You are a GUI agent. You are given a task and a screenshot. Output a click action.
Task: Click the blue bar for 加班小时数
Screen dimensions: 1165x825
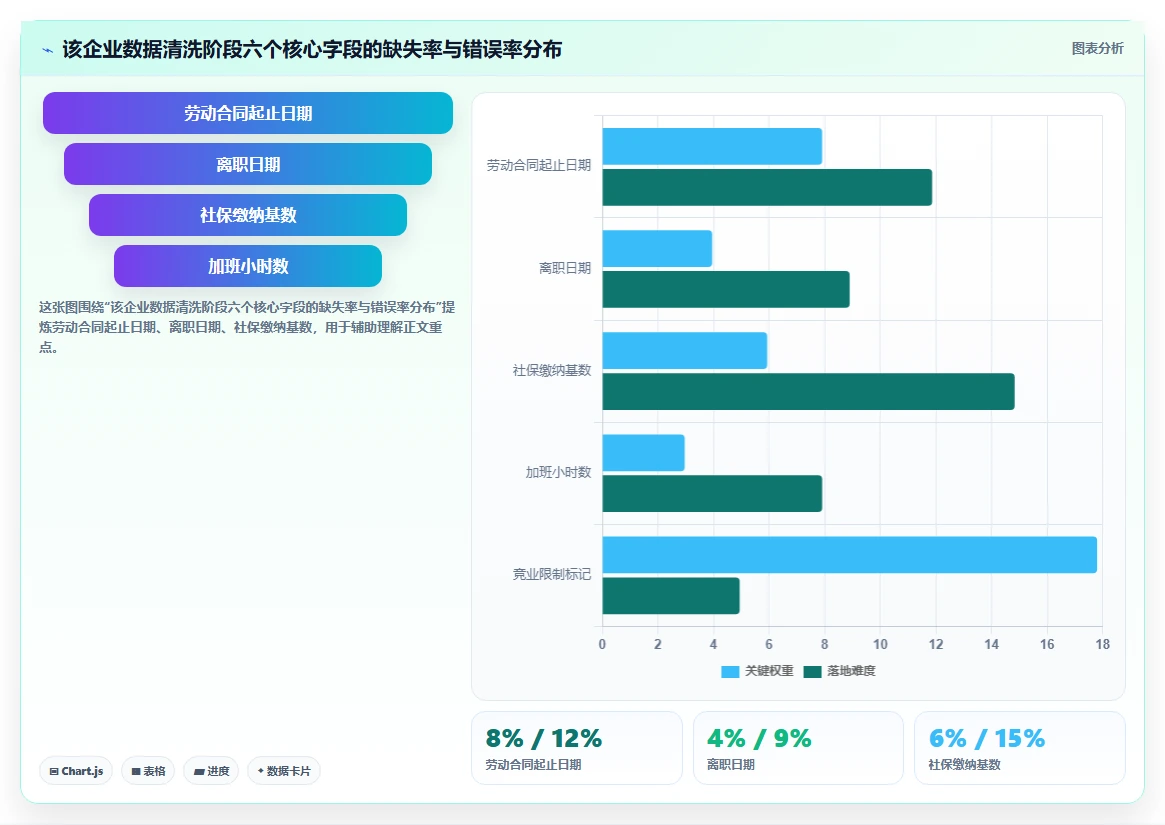[x=643, y=453]
